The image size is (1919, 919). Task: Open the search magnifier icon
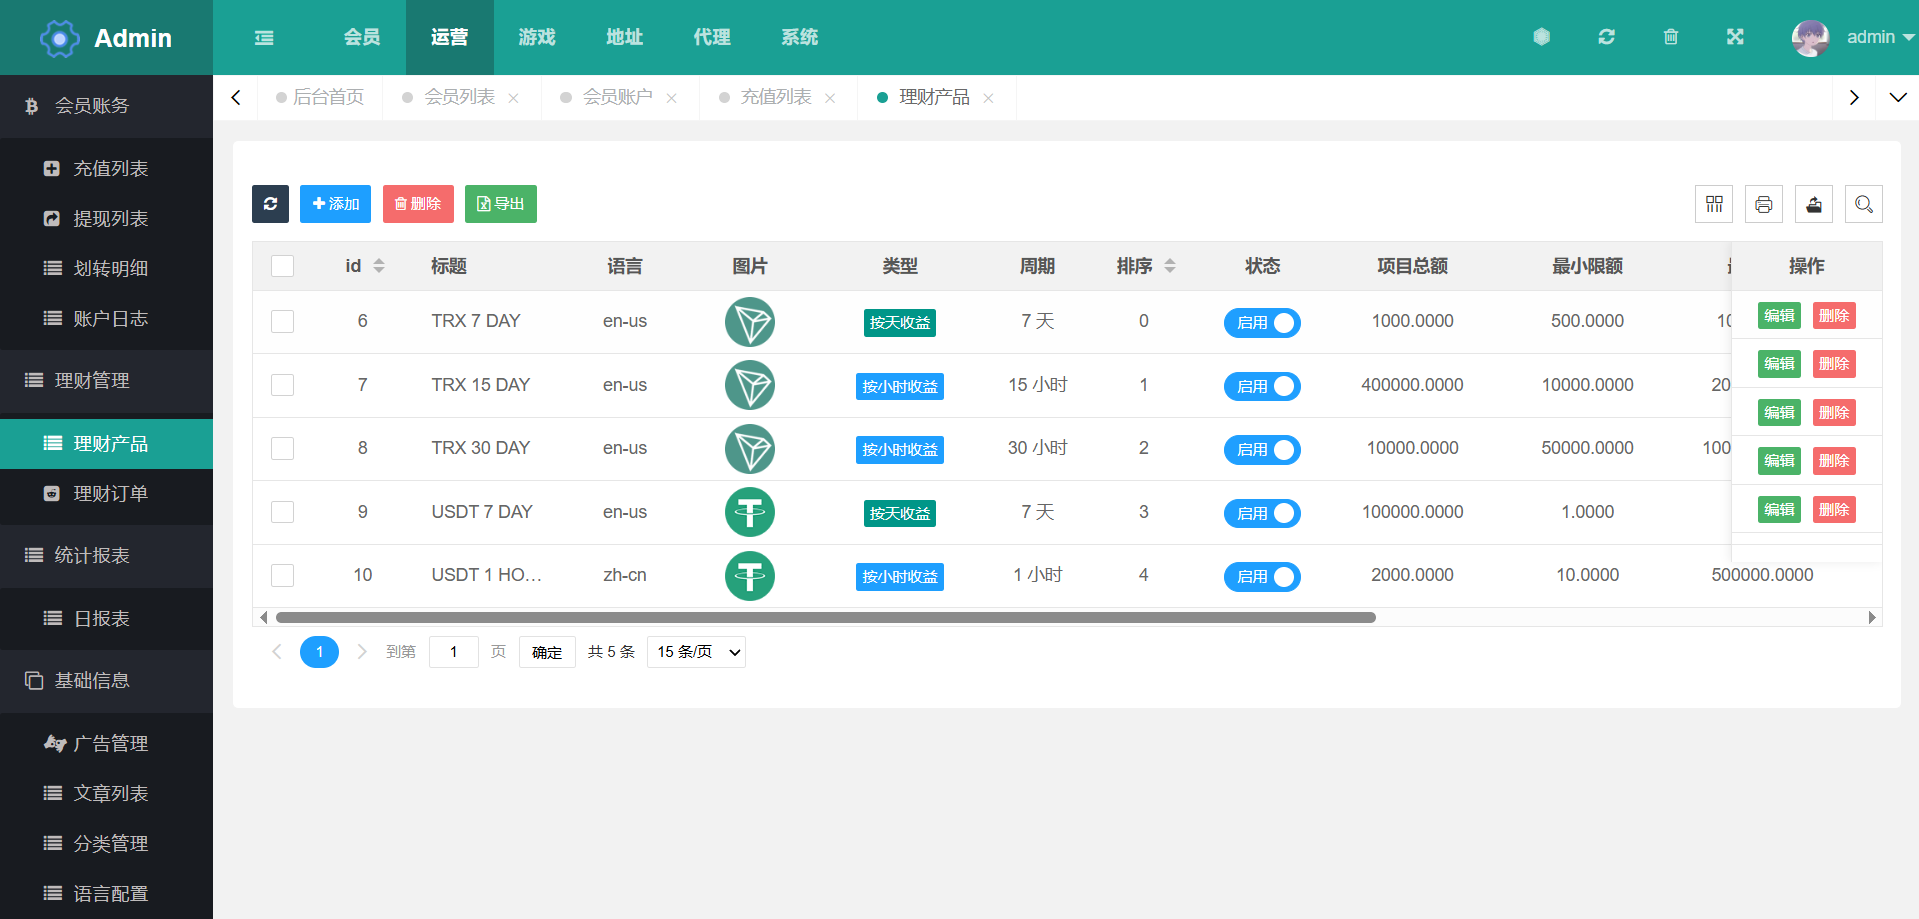pos(1864,204)
